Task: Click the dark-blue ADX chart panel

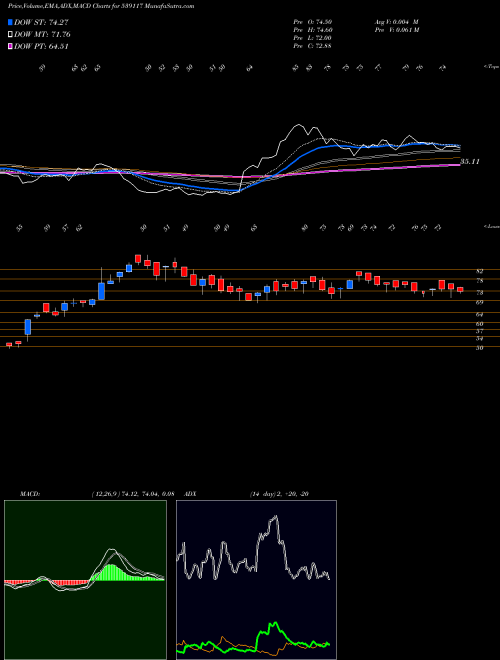Action: 256,580
